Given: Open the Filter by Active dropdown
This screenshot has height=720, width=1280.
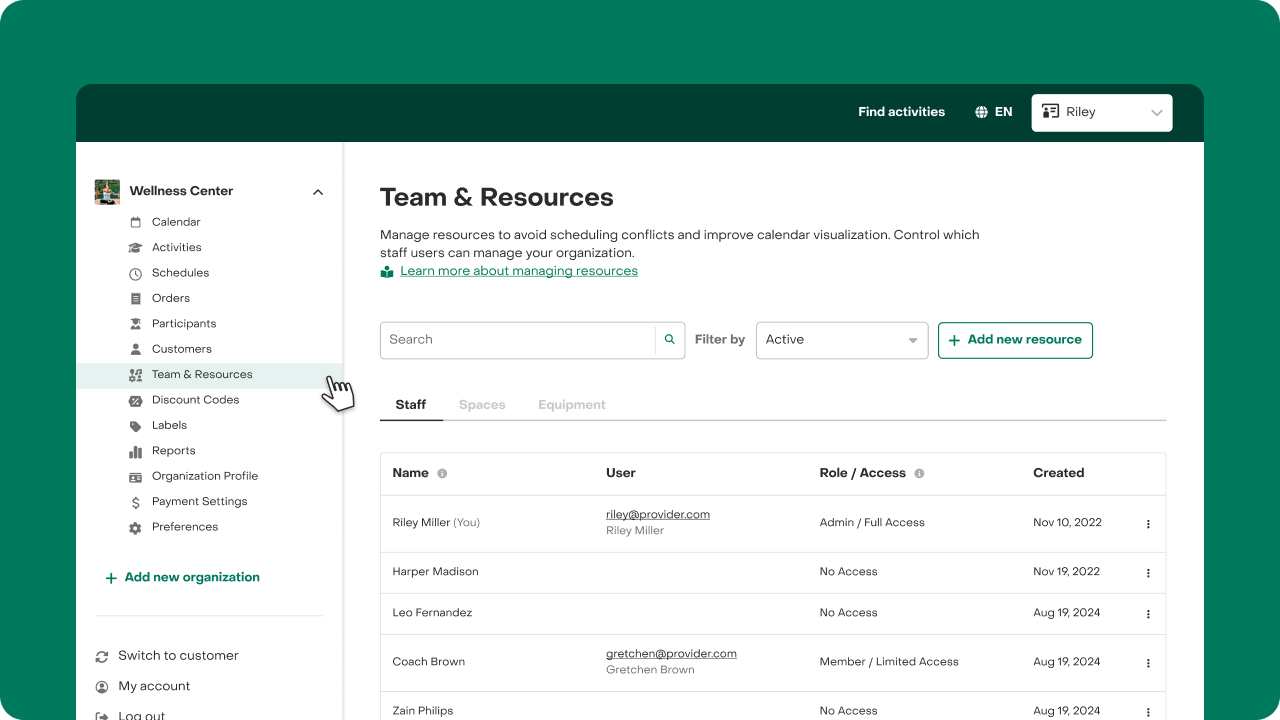Looking at the screenshot, I should click(x=842, y=340).
